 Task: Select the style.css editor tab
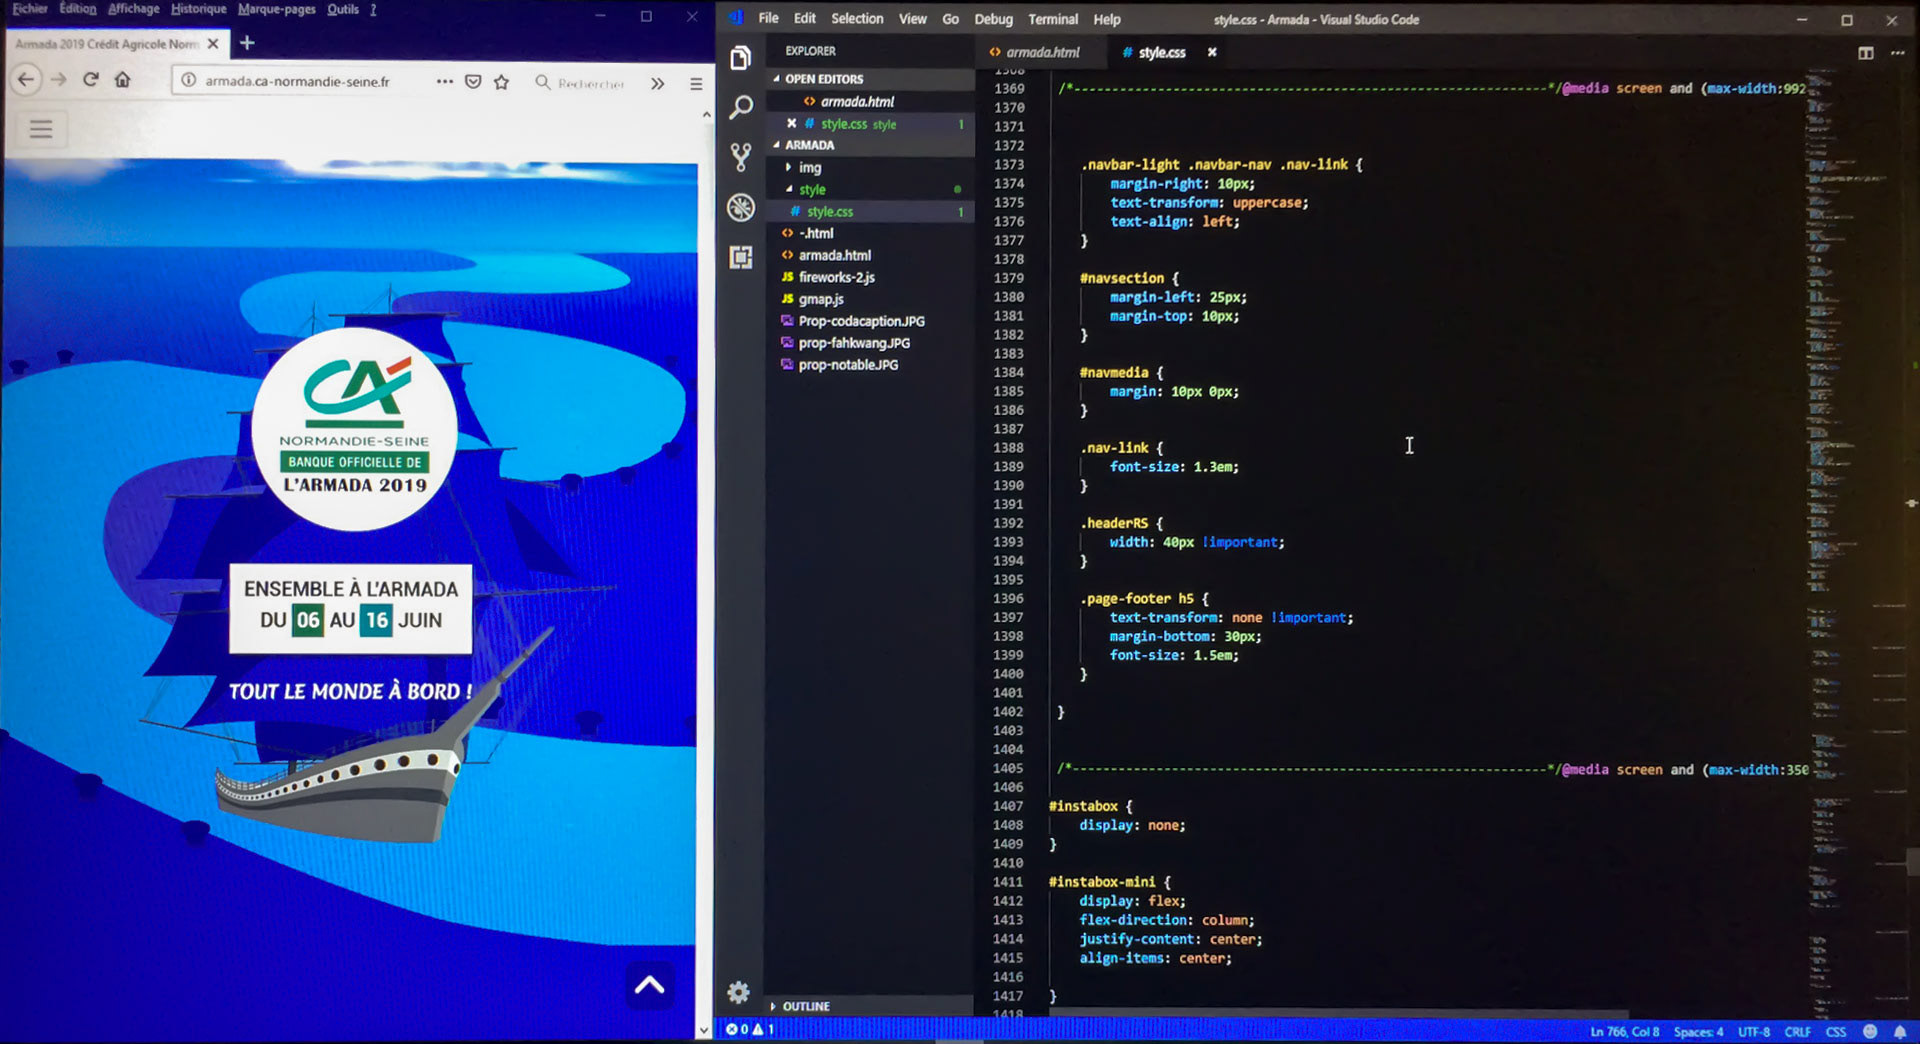click(x=1162, y=52)
